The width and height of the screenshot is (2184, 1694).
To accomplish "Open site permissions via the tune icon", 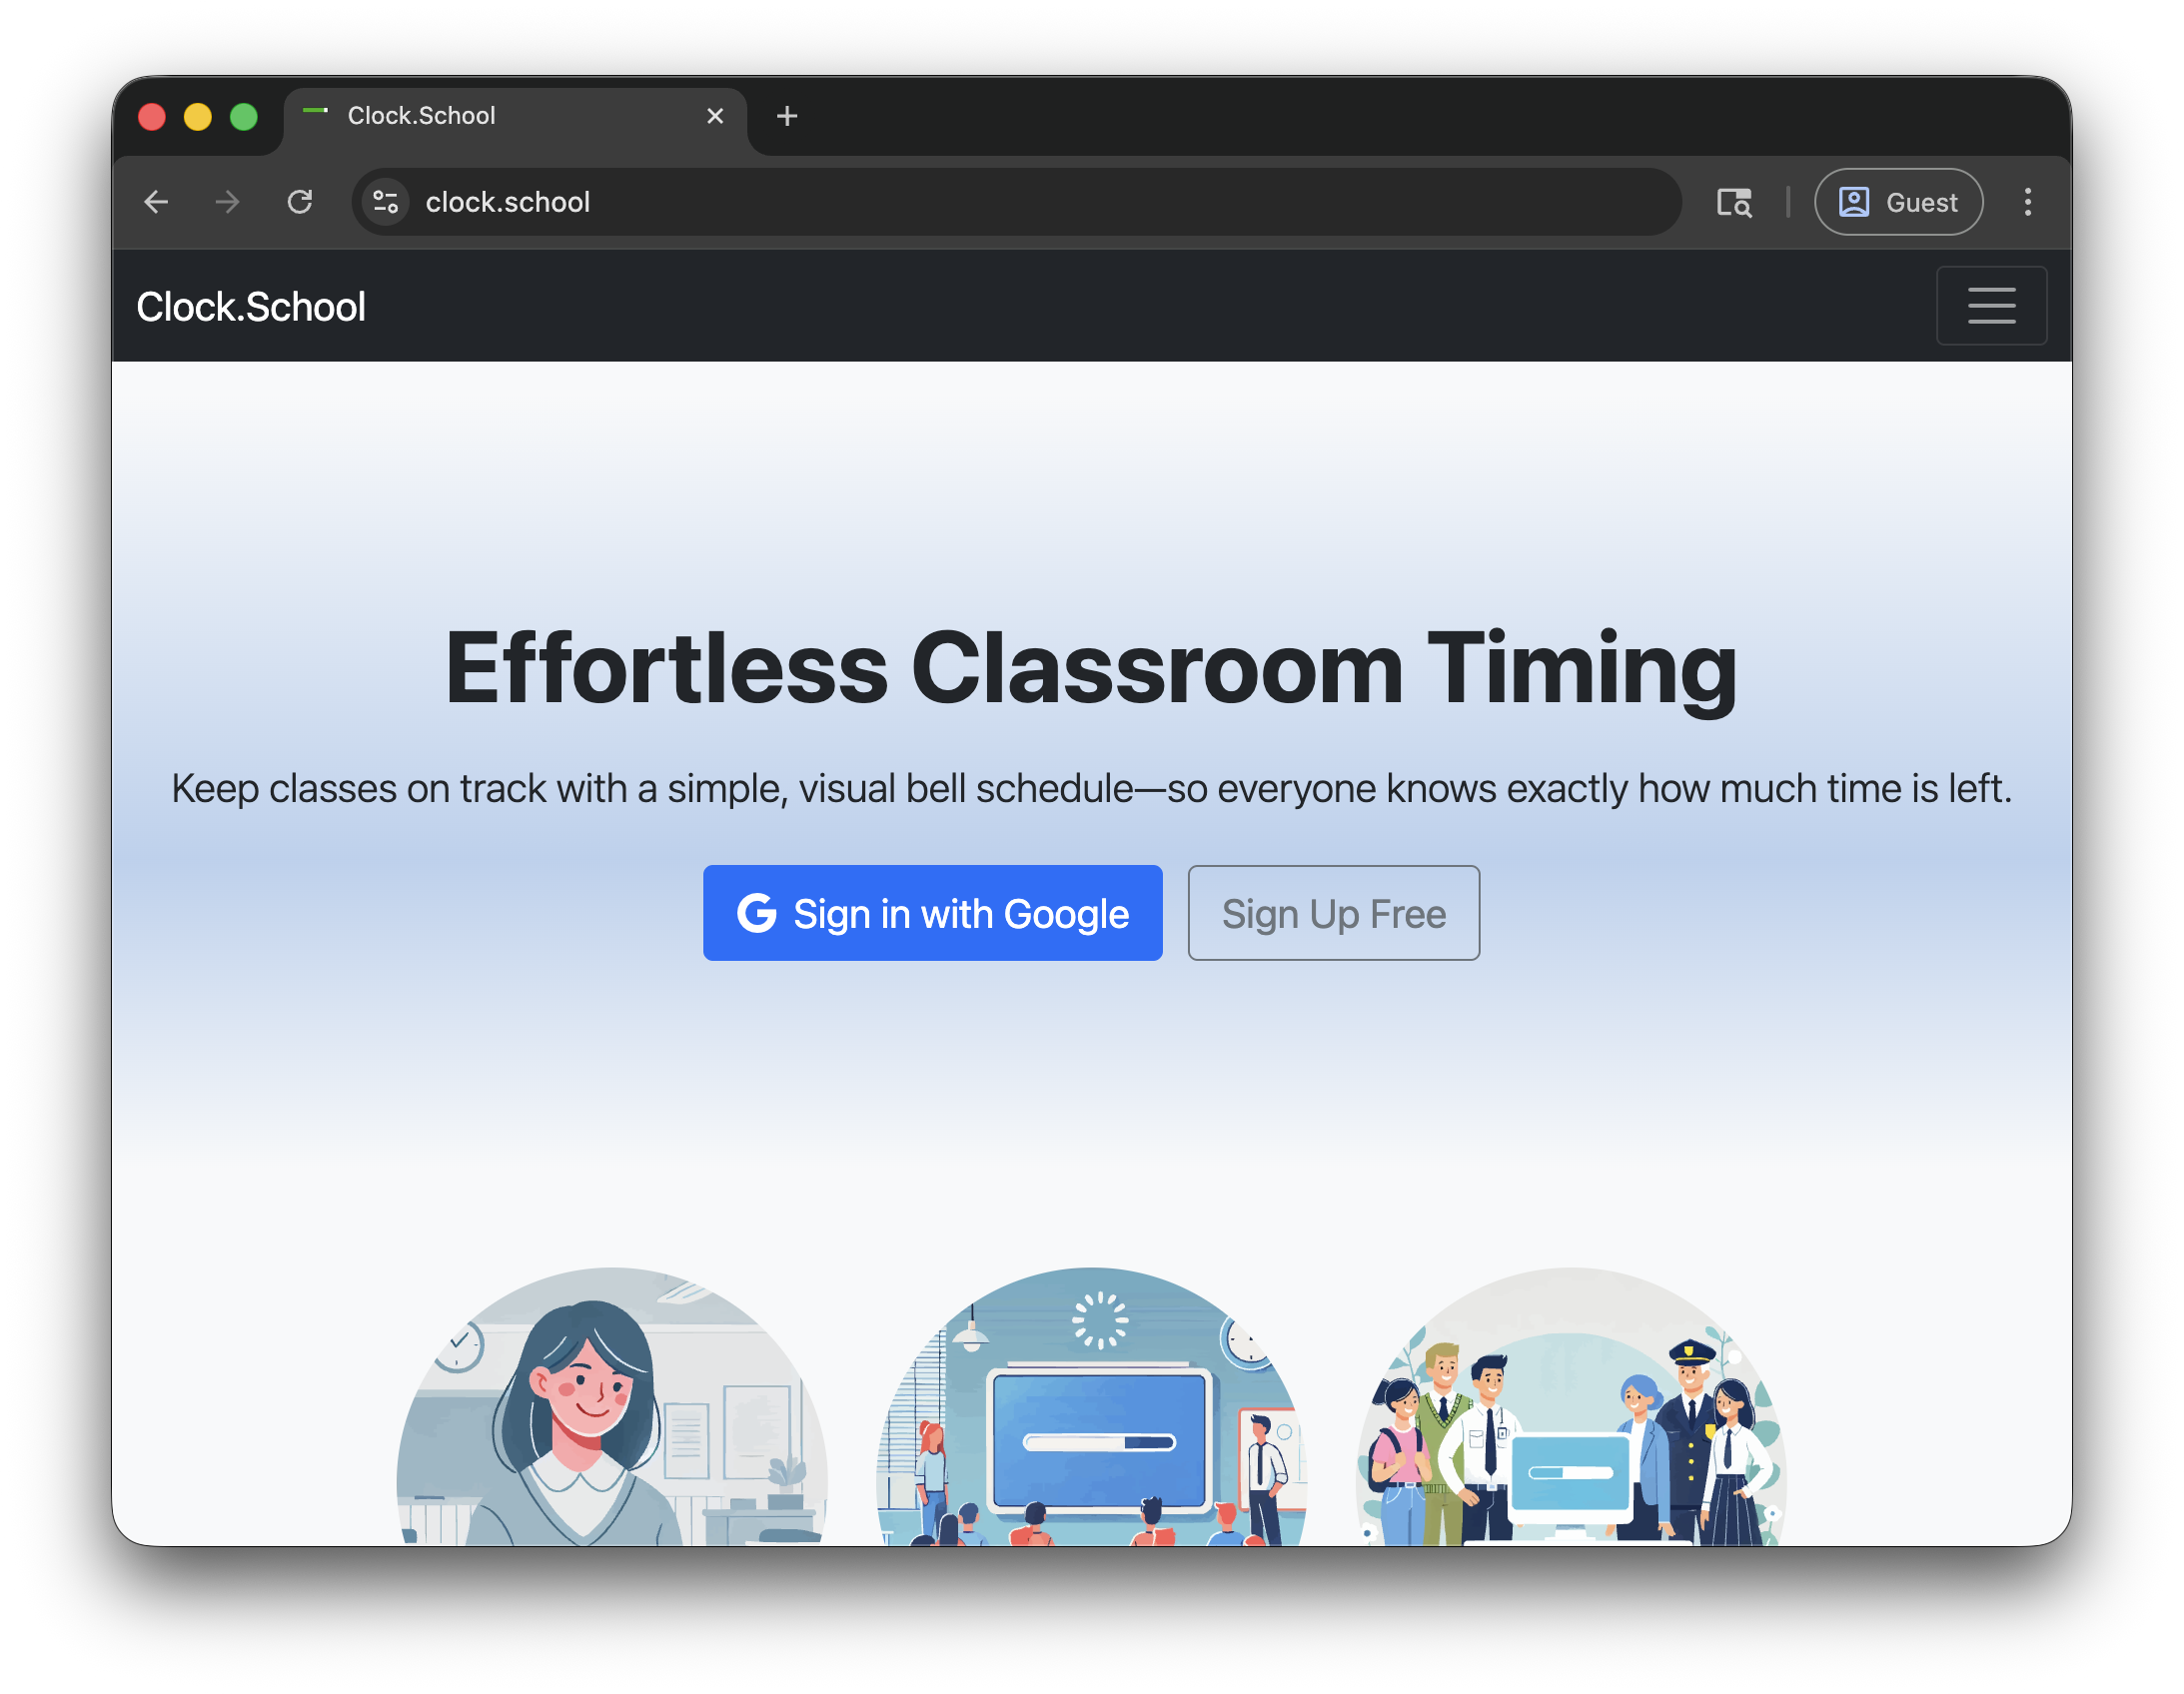I will 384,202.
